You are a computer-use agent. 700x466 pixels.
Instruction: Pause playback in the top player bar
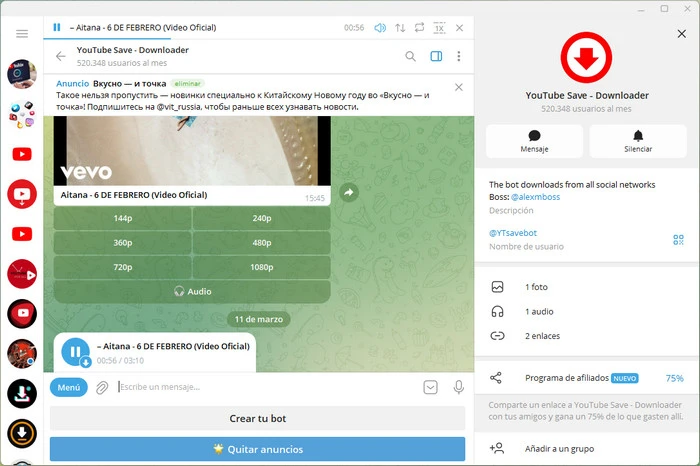pos(57,28)
